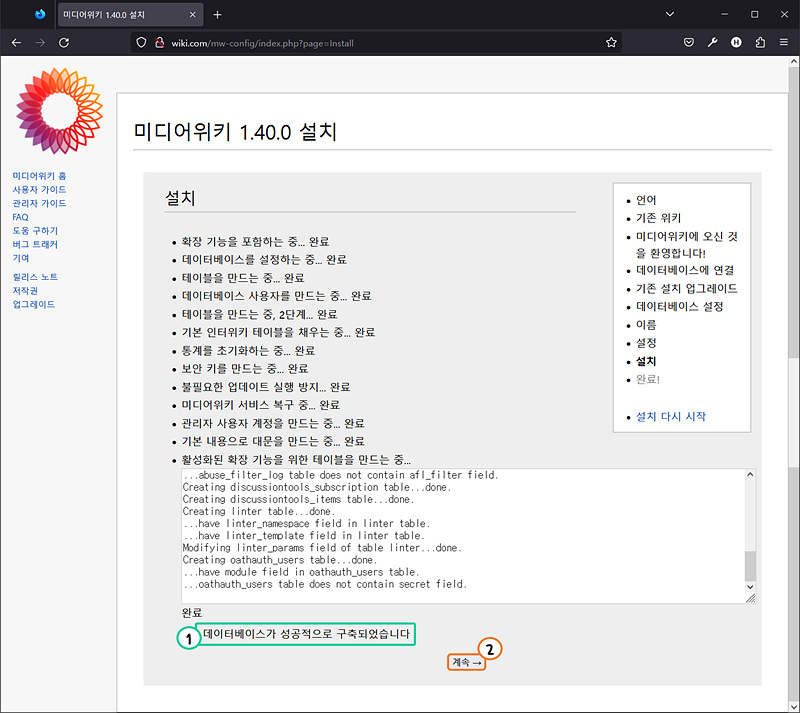
Task: Open the 미디어위키 홈 link
Action: pyautogui.click(x=39, y=176)
